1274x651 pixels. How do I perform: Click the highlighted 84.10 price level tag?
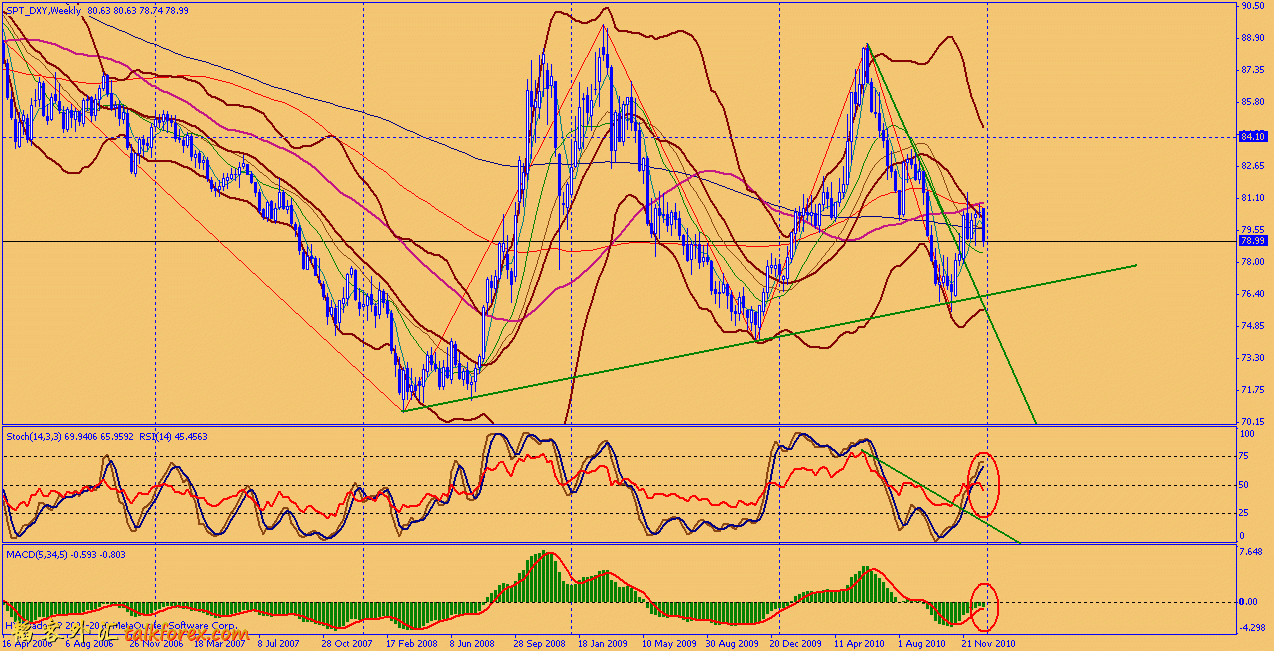coord(1252,136)
